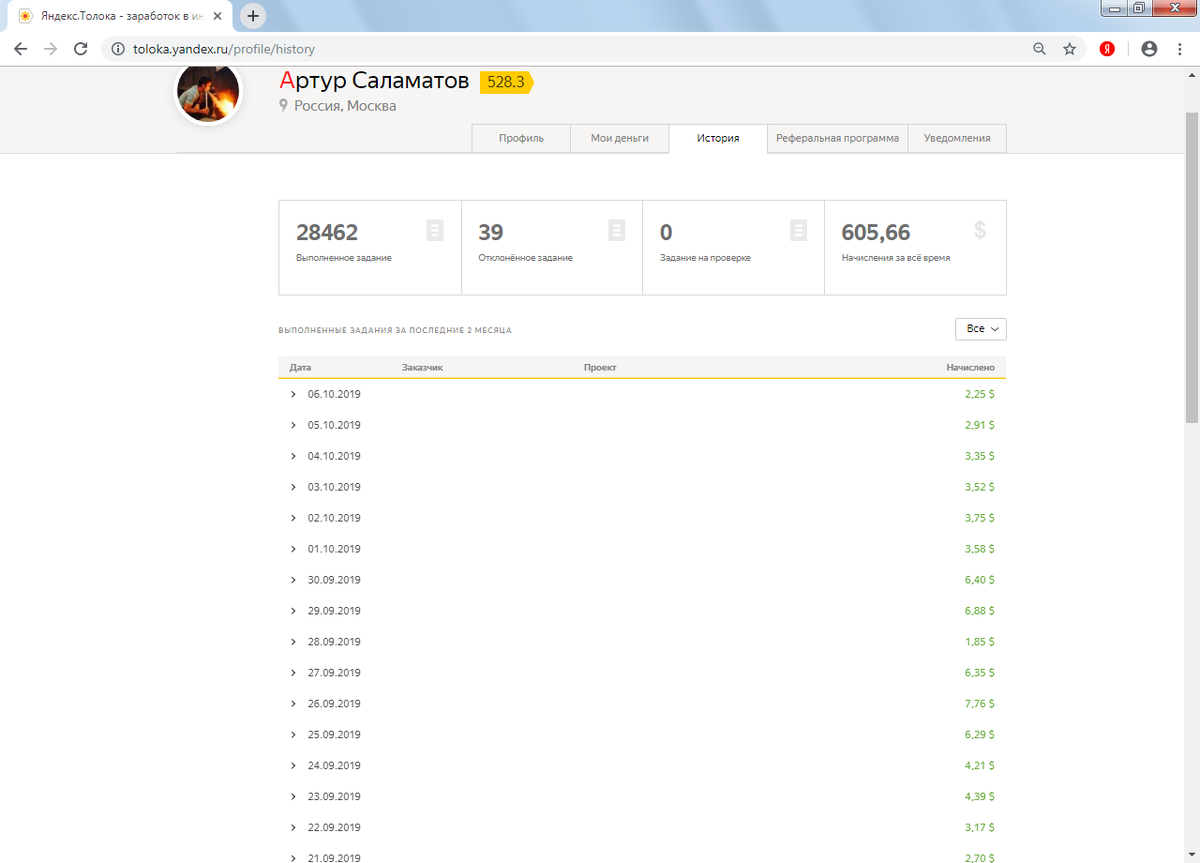Open the Chrome profile account icon

pyautogui.click(x=1149, y=48)
